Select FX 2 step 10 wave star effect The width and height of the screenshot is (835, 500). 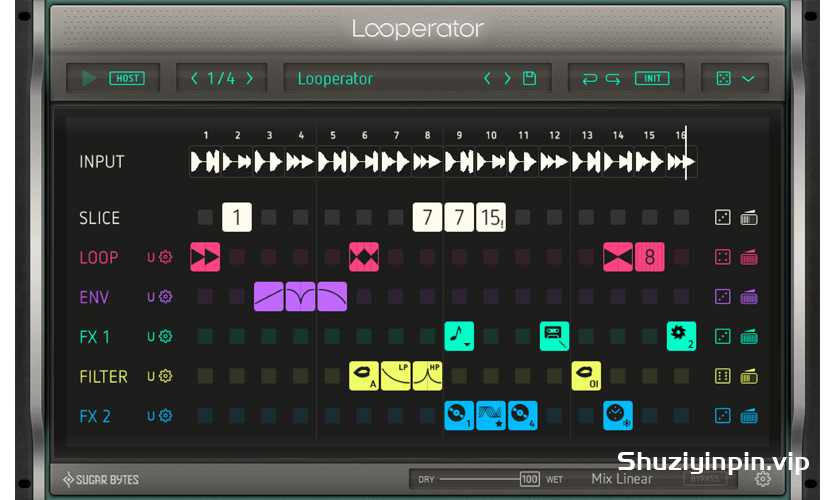pos(491,415)
